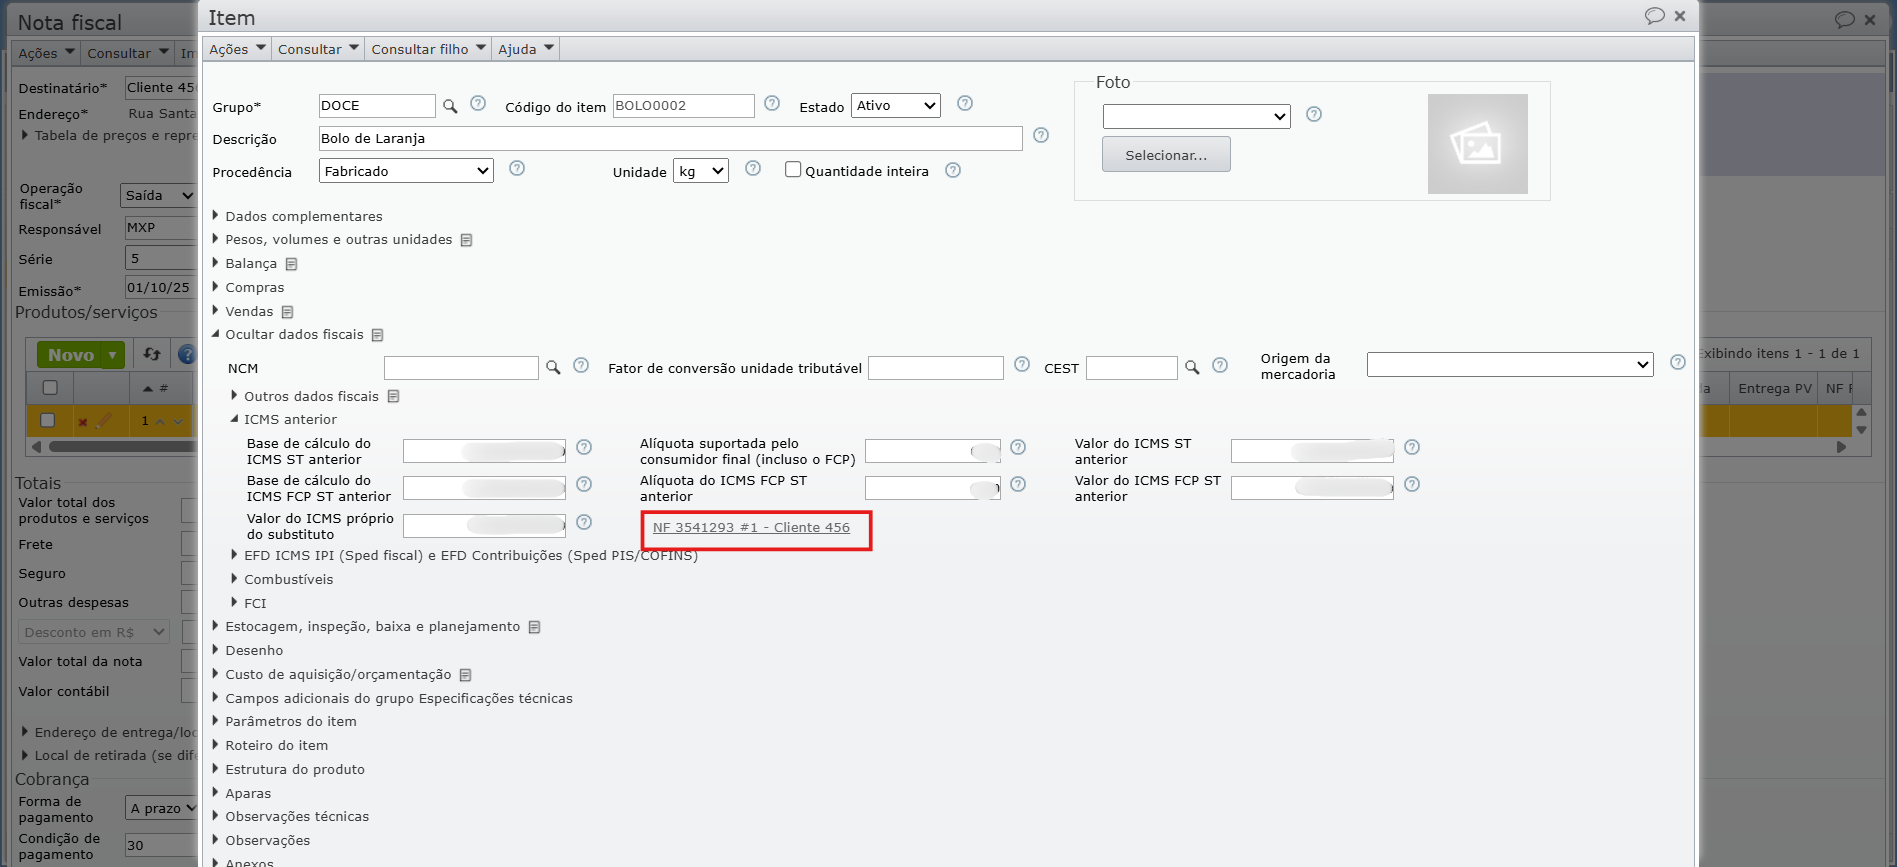
Task: Toggle the Quantidade inteira checkbox
Action: coord(793,169)
